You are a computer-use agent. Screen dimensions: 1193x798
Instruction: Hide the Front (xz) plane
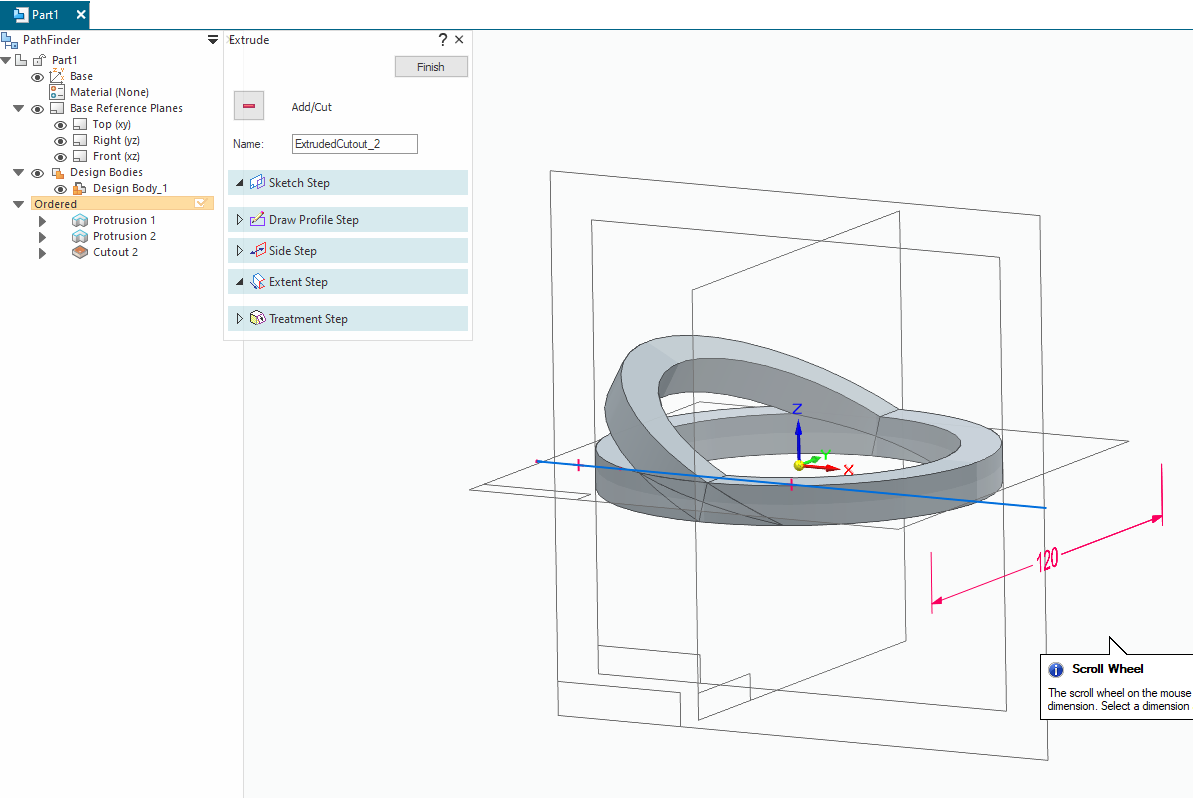click(60, 157)
